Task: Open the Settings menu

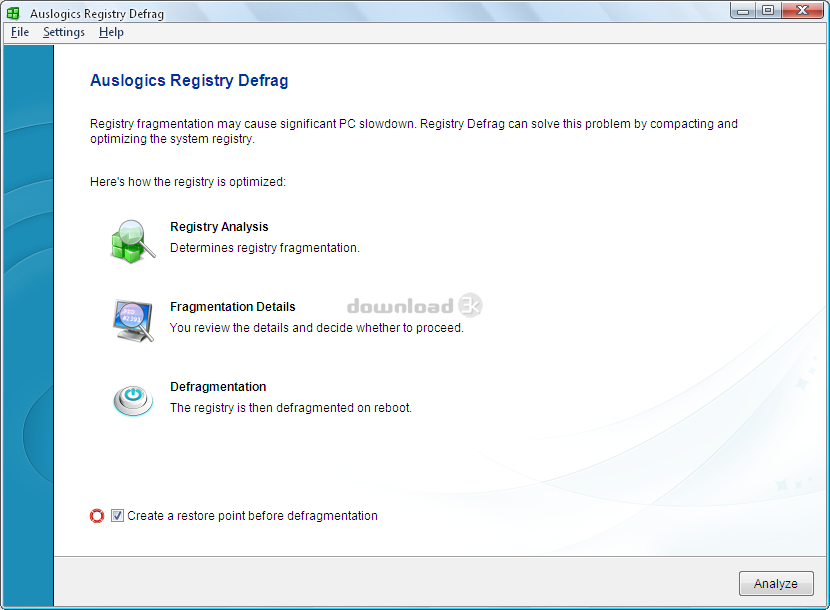Action: click(64, 32)
